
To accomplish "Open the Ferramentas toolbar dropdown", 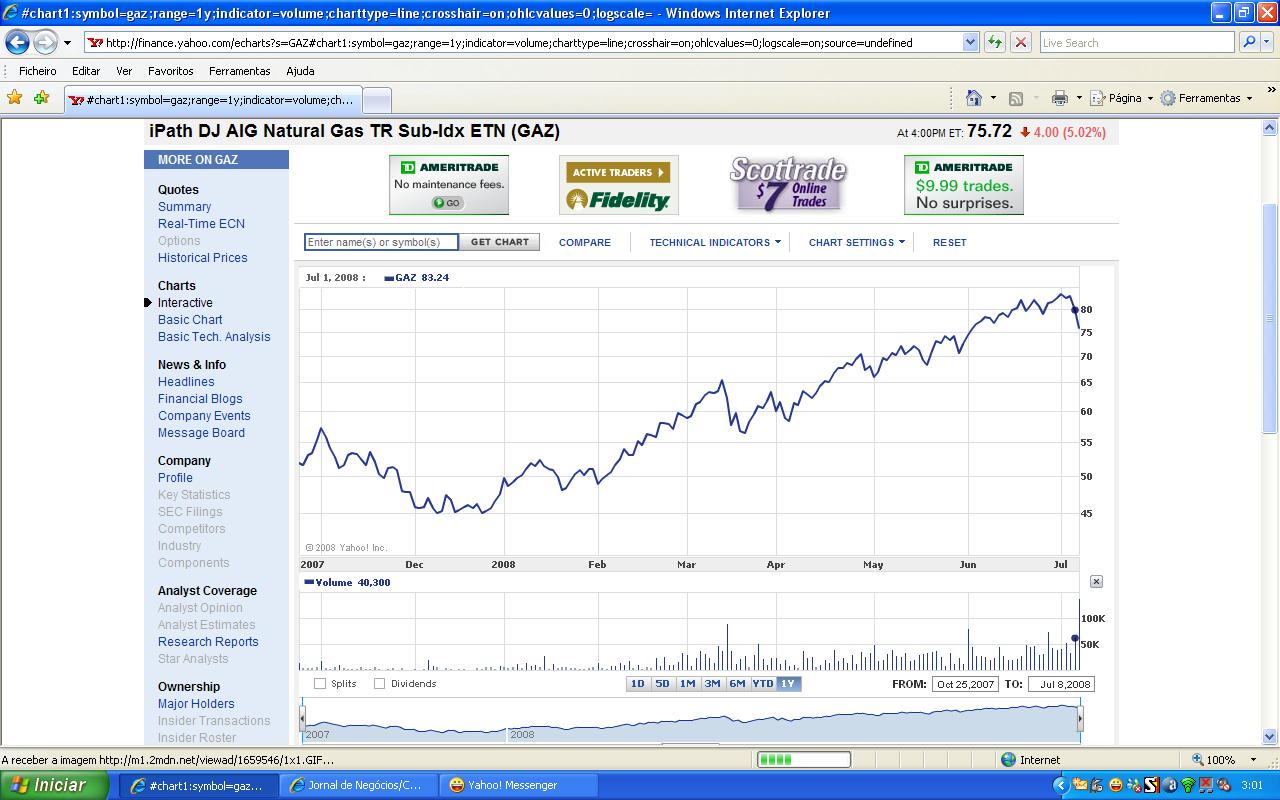I will 1206,98.
